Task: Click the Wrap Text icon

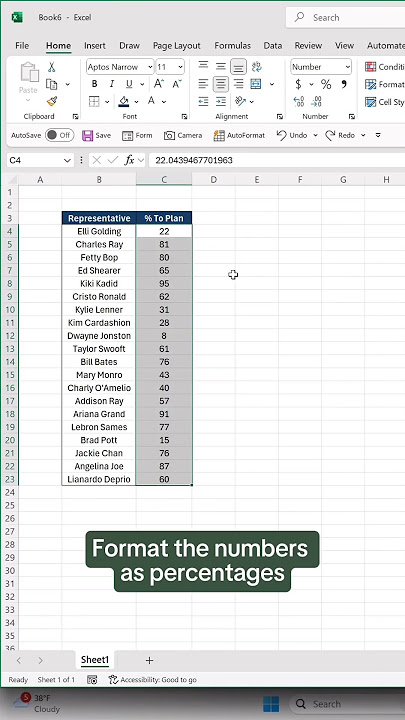Action: 256,67
